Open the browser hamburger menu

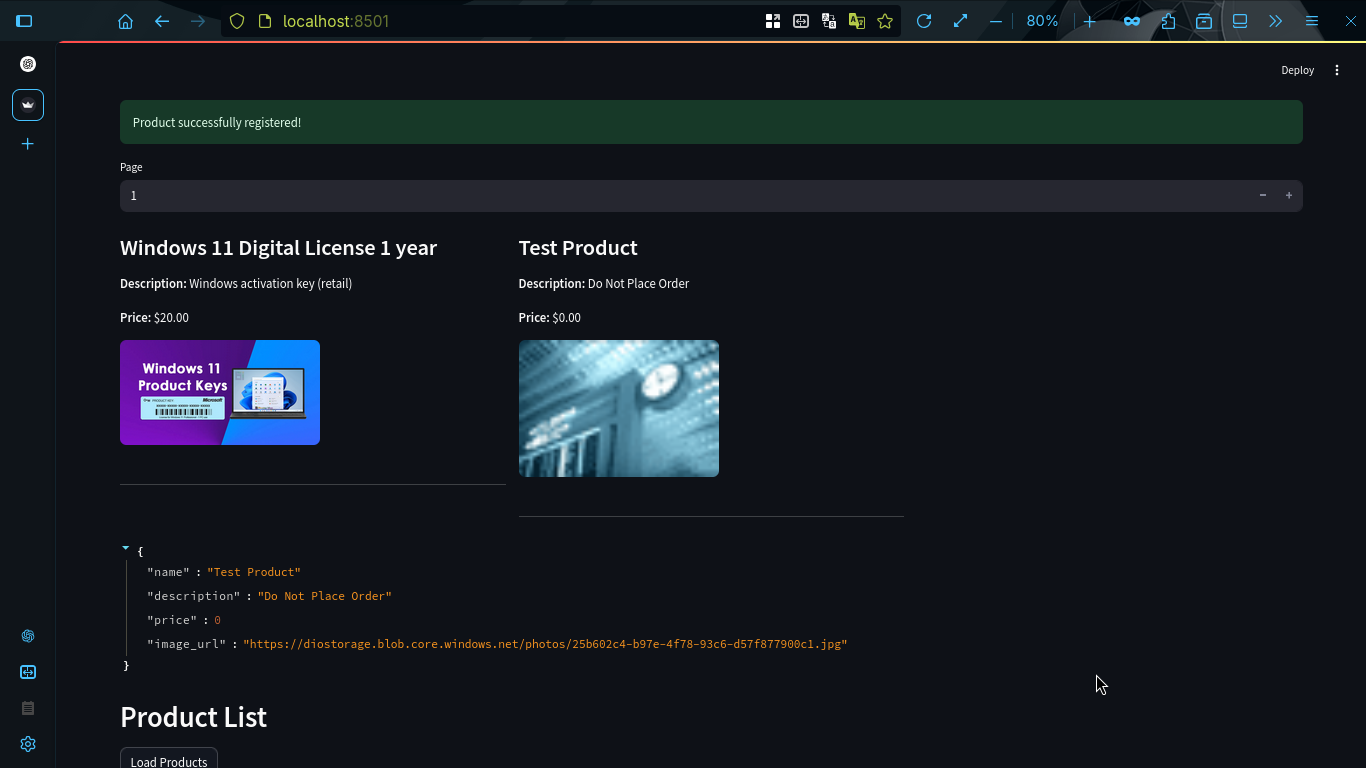[x=1311, y=20]
